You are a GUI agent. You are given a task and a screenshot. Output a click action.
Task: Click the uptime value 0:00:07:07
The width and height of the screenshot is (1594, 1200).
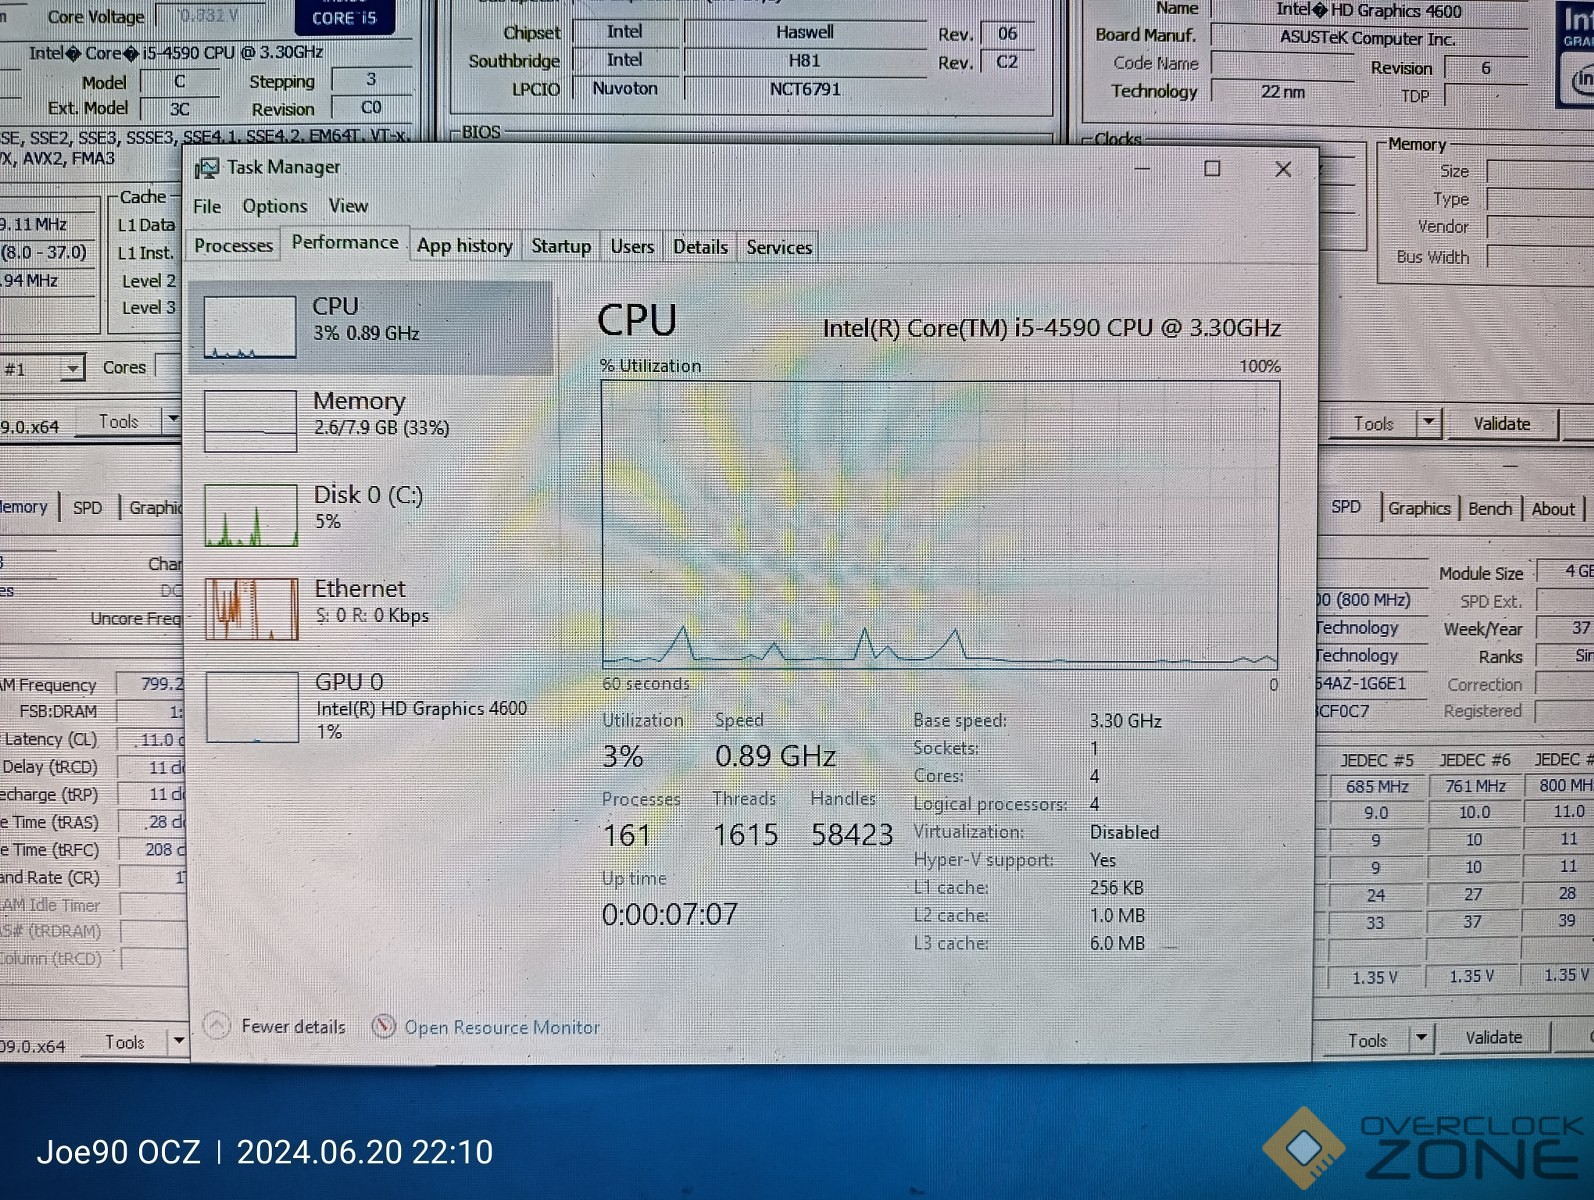point(669,914)
